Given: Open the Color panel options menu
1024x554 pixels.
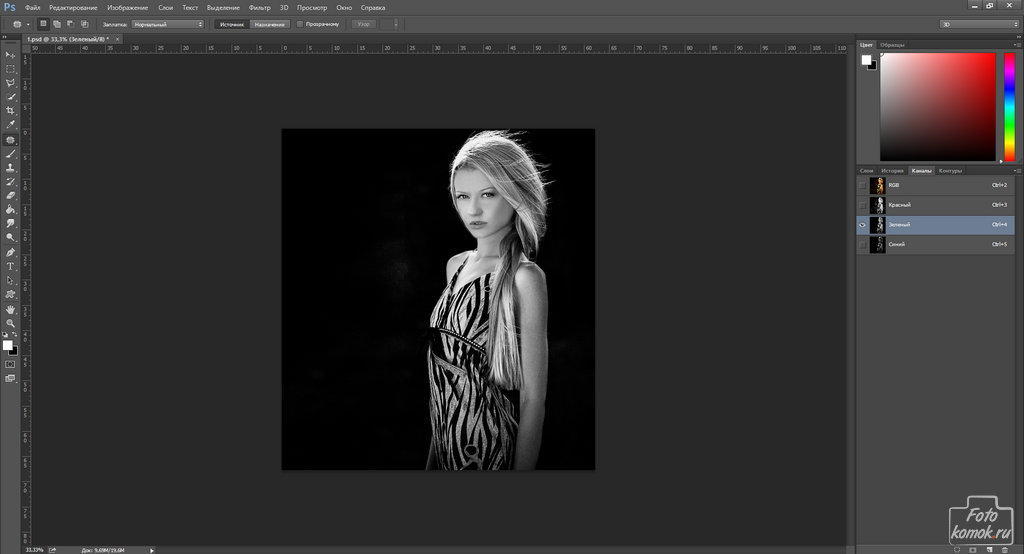Looking at the screenshot, I should [1016, 45].
